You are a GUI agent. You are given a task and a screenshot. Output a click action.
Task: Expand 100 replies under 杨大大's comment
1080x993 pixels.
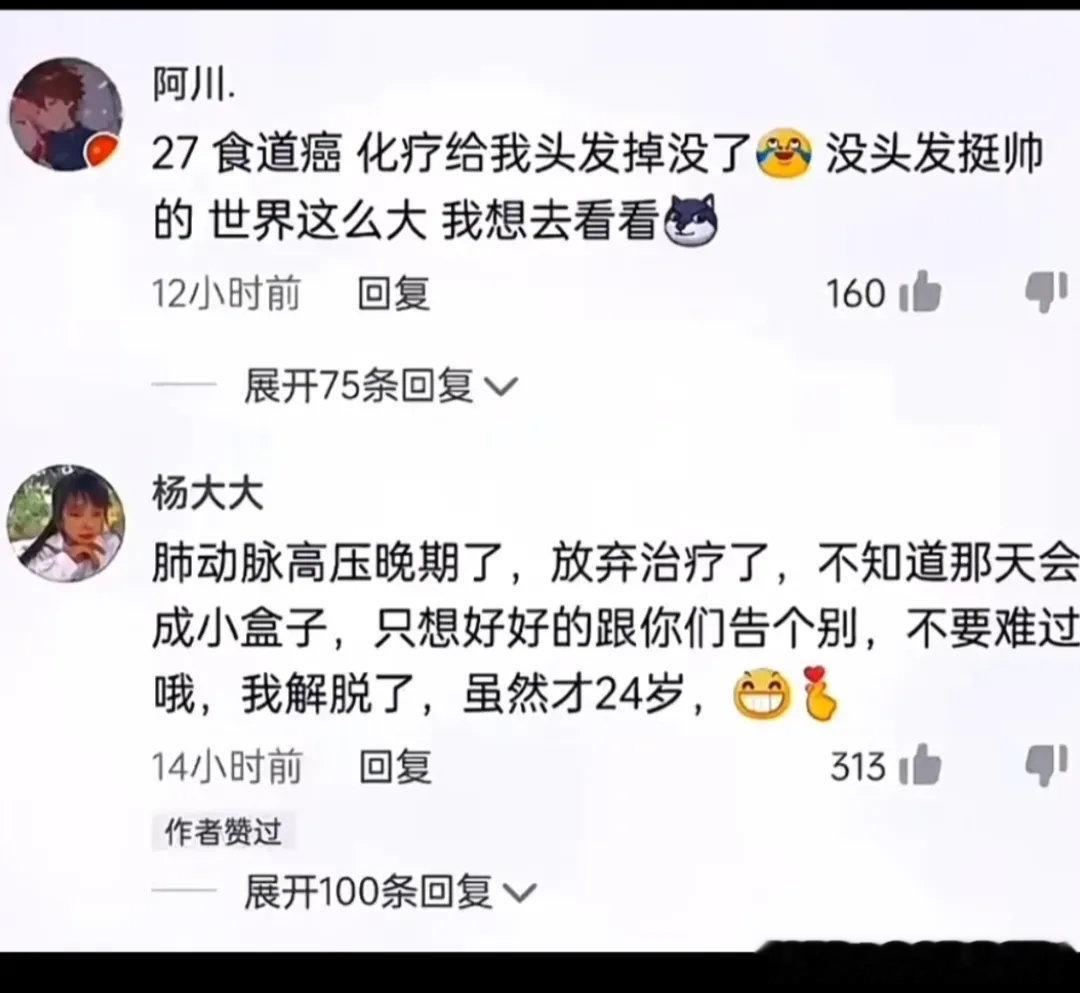(x=389, y=892)
